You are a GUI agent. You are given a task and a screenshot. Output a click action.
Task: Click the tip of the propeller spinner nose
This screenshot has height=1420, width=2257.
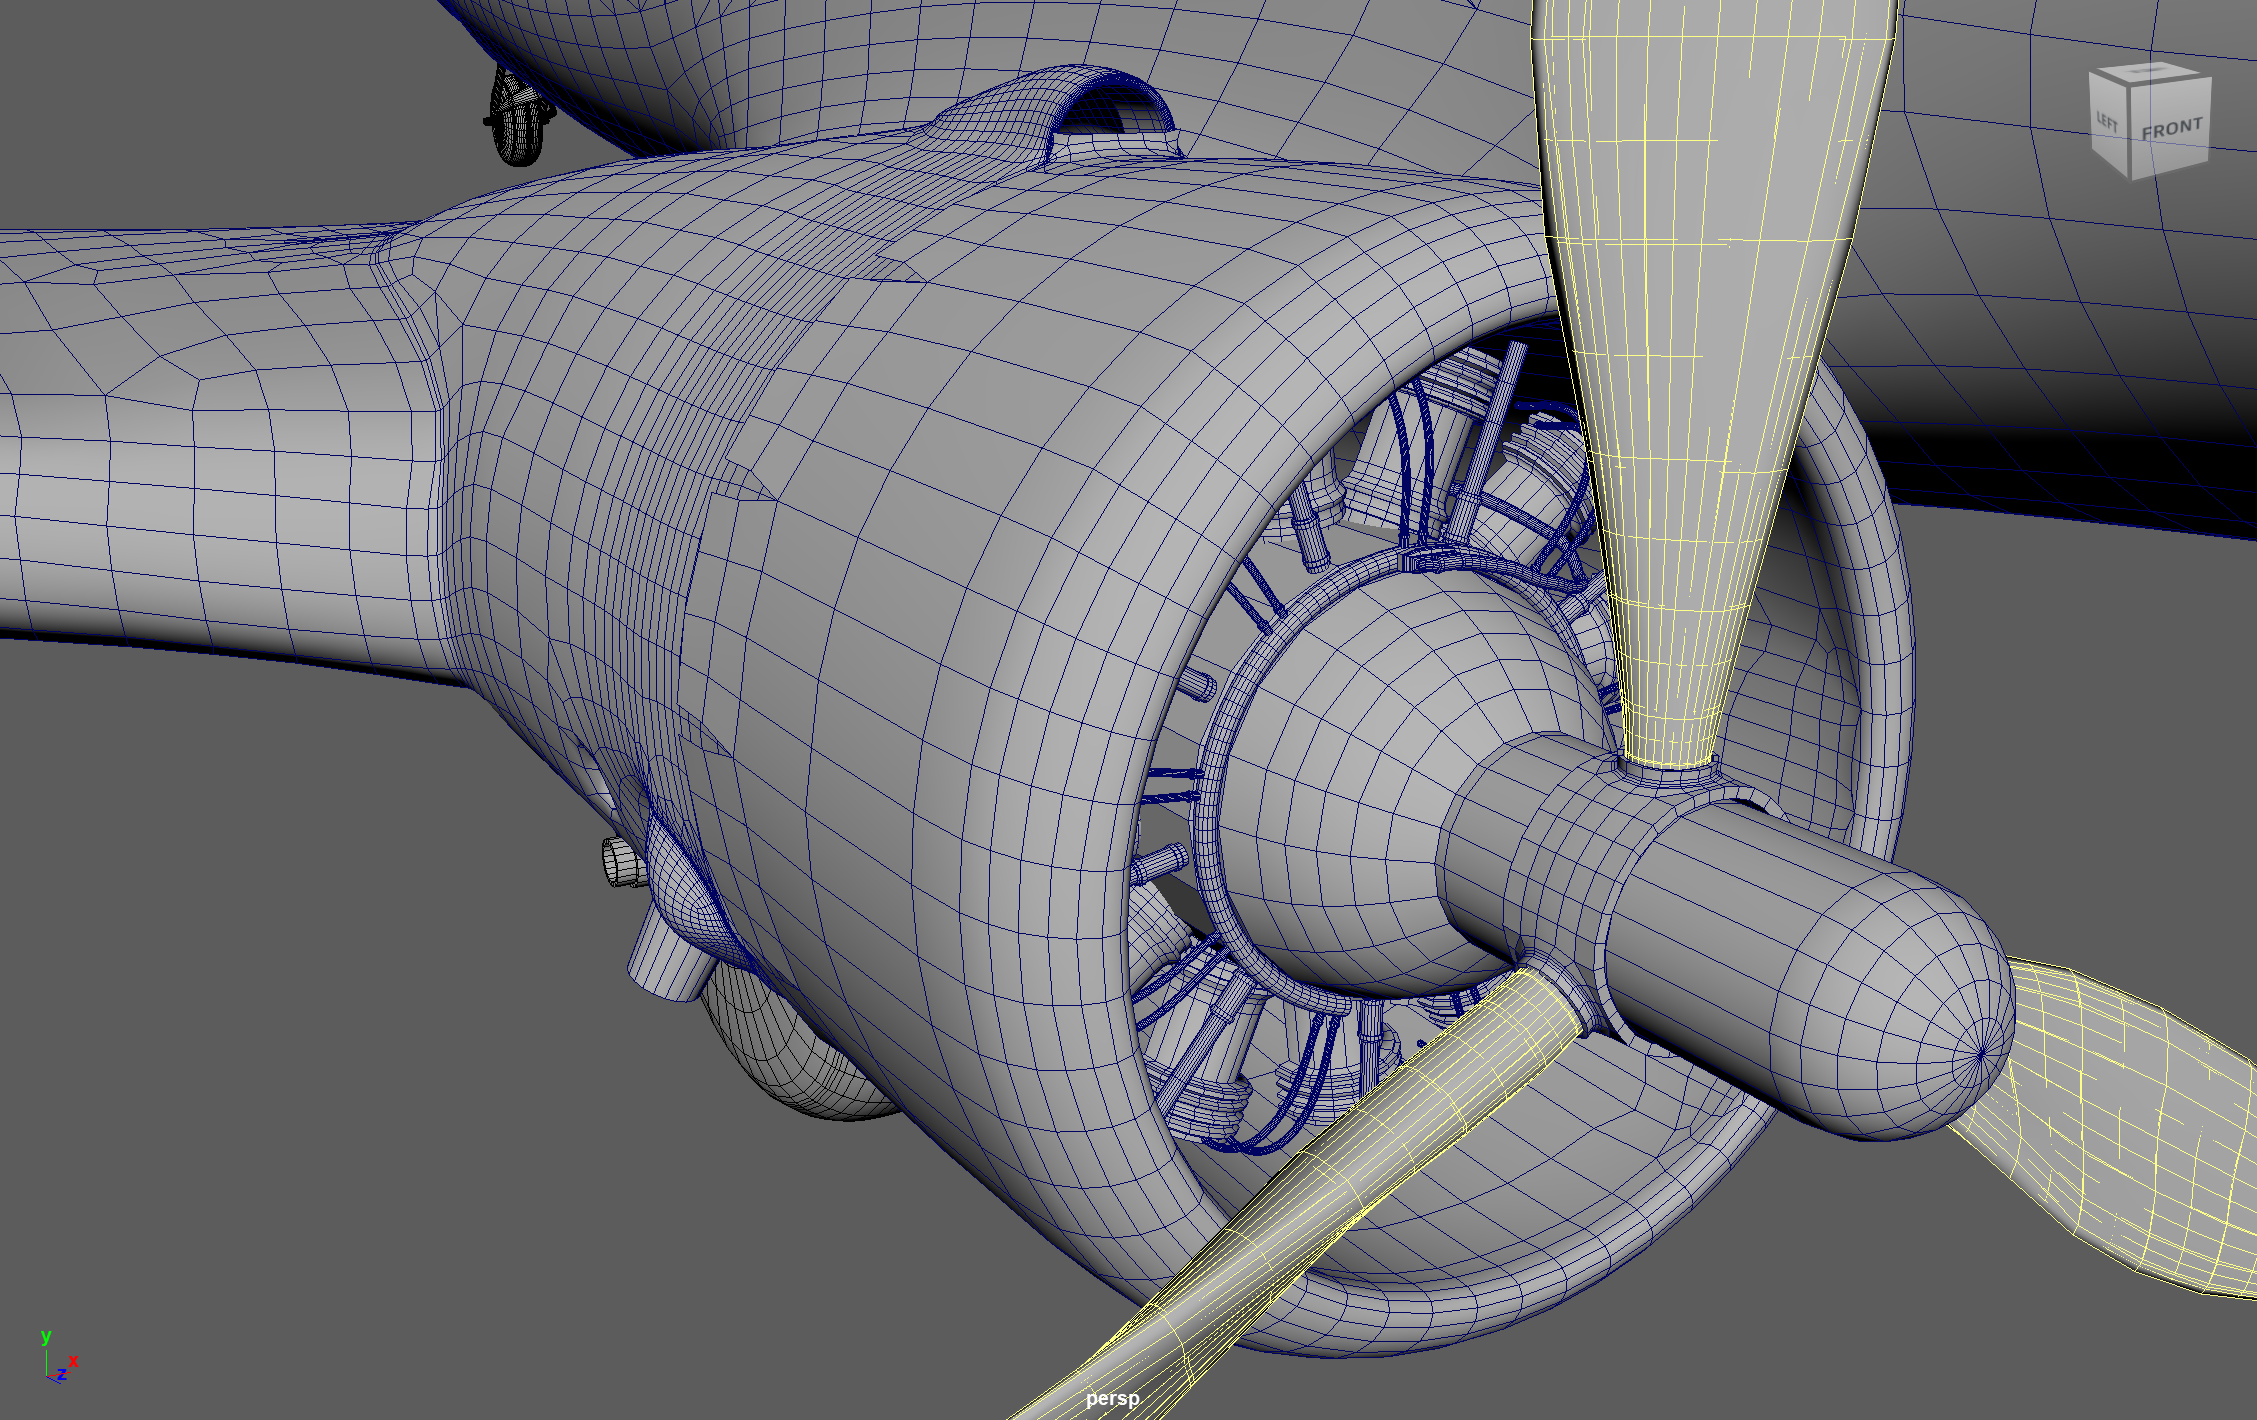click(x=1982, y=1053)
